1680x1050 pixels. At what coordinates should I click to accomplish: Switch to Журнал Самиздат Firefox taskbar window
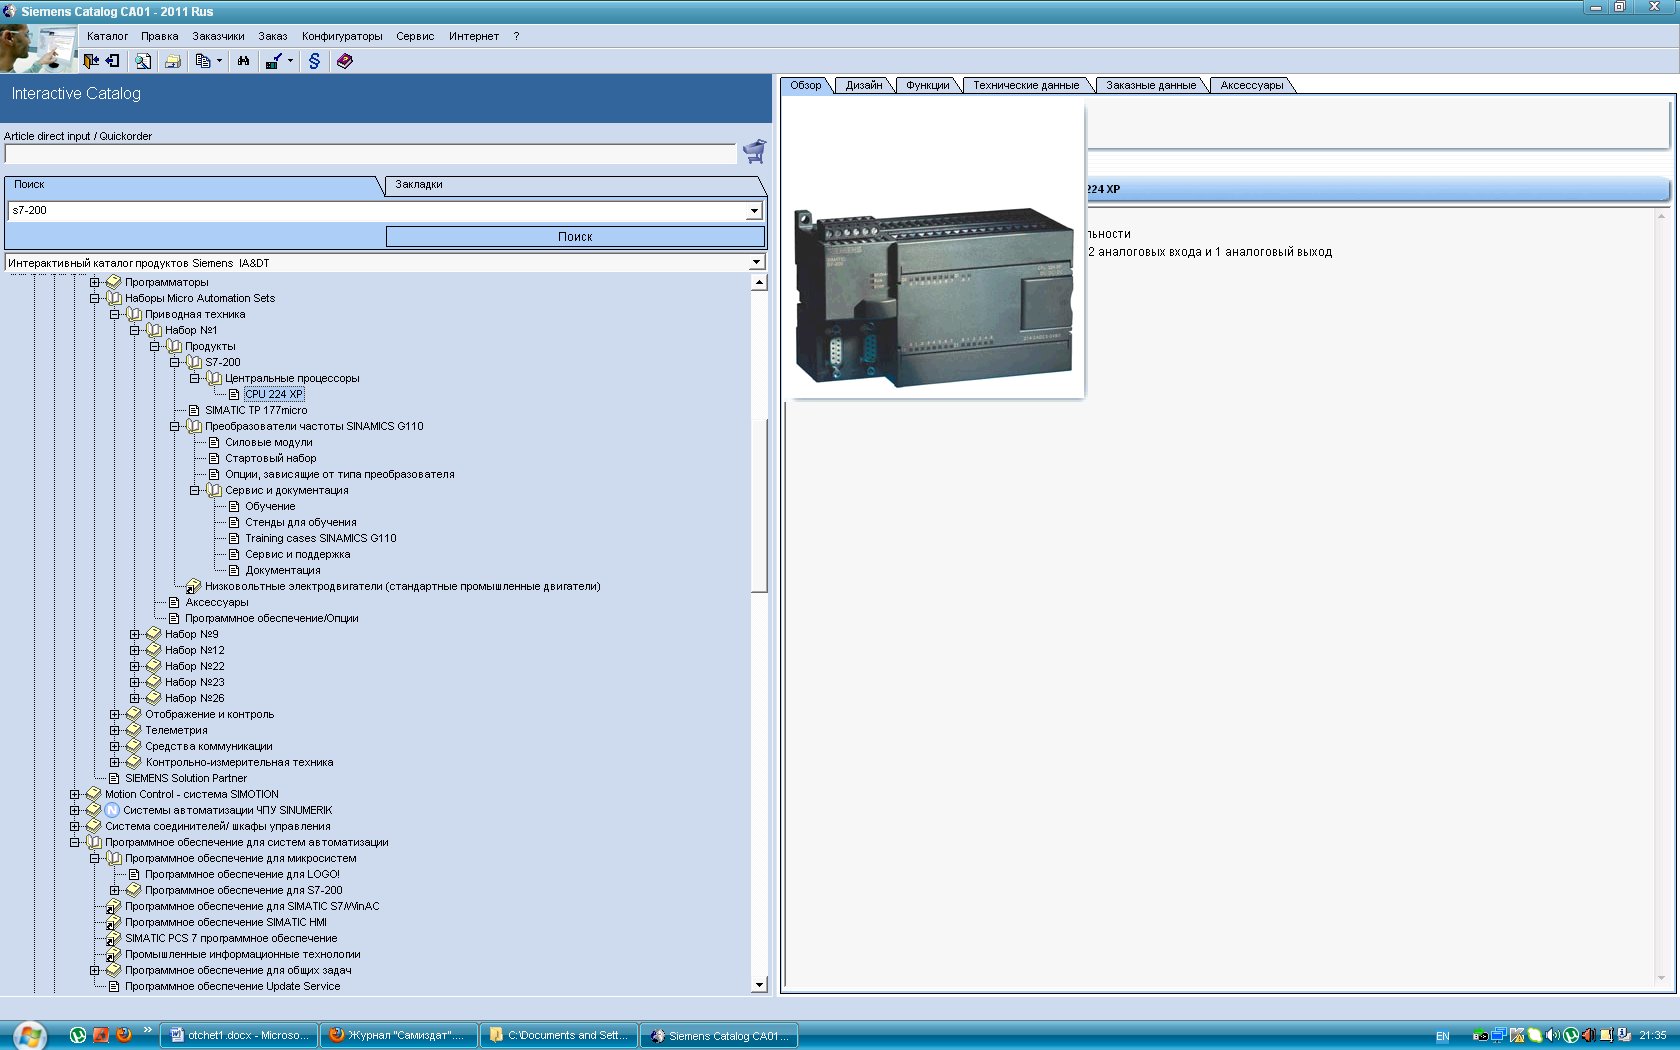tap(399, 1036)
